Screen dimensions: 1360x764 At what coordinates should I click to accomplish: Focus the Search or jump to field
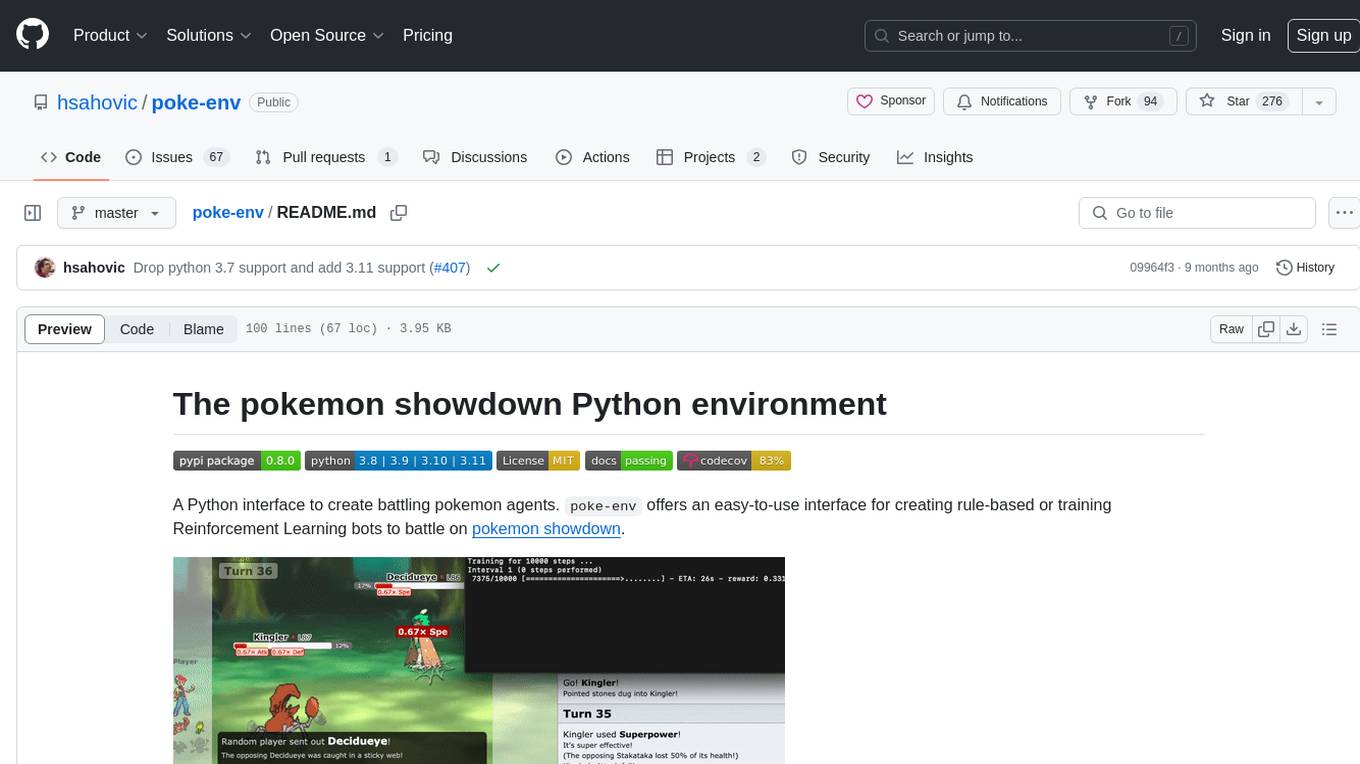1030,35
